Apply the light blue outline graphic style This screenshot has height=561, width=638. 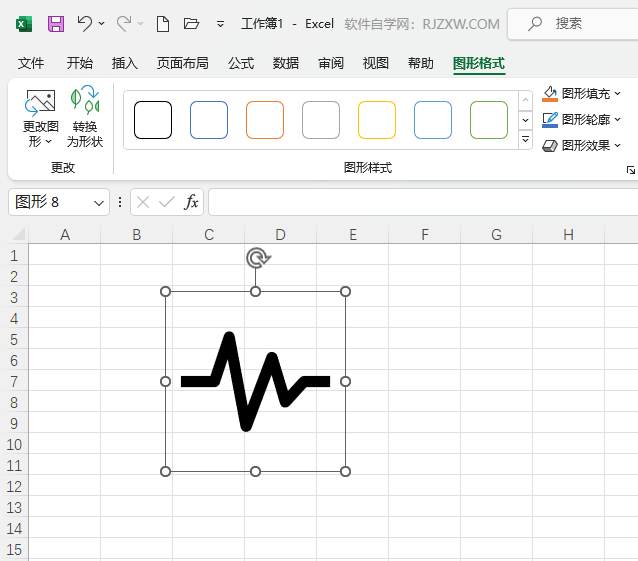click(433, 120)
